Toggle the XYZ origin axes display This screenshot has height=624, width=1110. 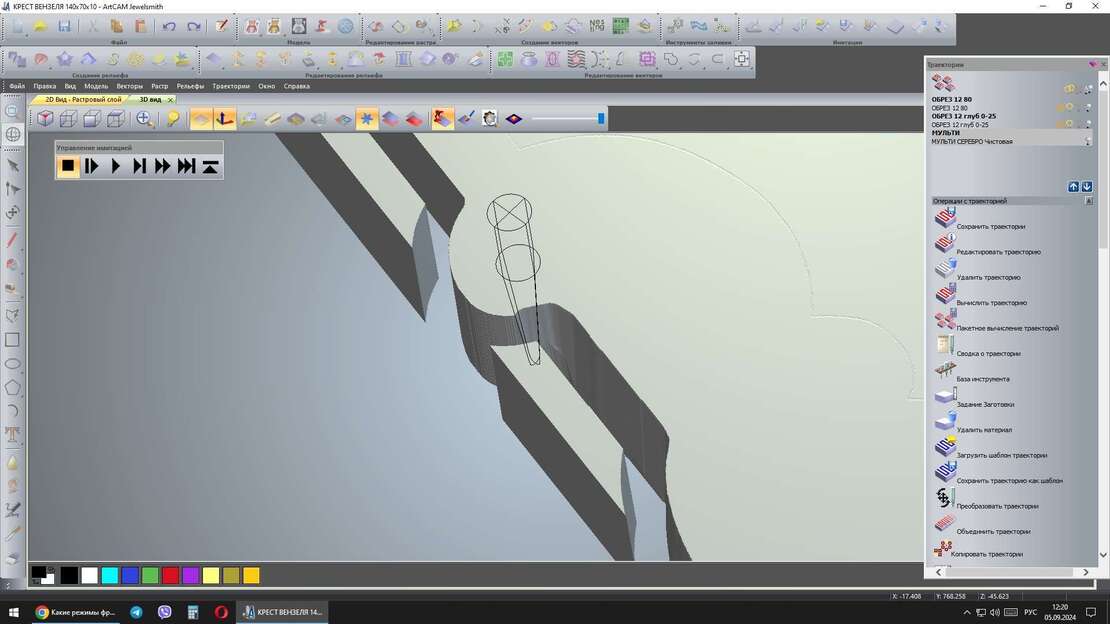click(x=225, y=119)
